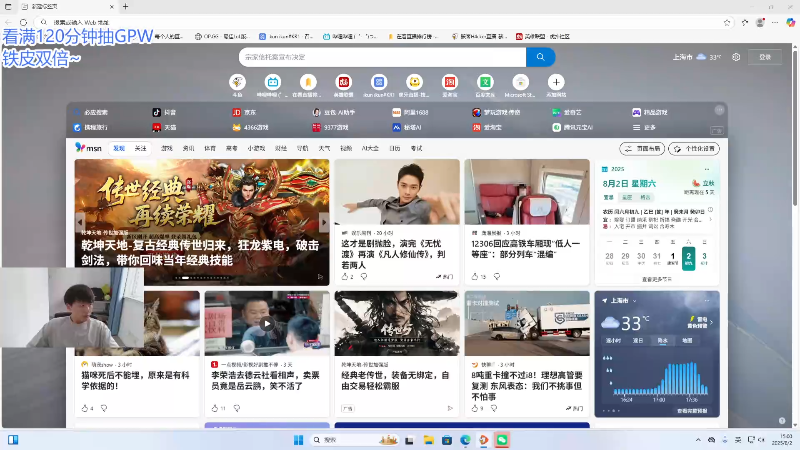Viewport: 800px width, 450px height.
Task: Open the 12306 high-speed rail article thumbnail
Action: pyautogui.click(x=527, y=192)
